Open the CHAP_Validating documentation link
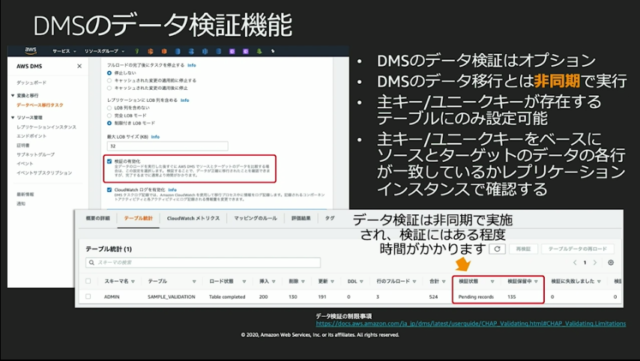 (471, 323)
